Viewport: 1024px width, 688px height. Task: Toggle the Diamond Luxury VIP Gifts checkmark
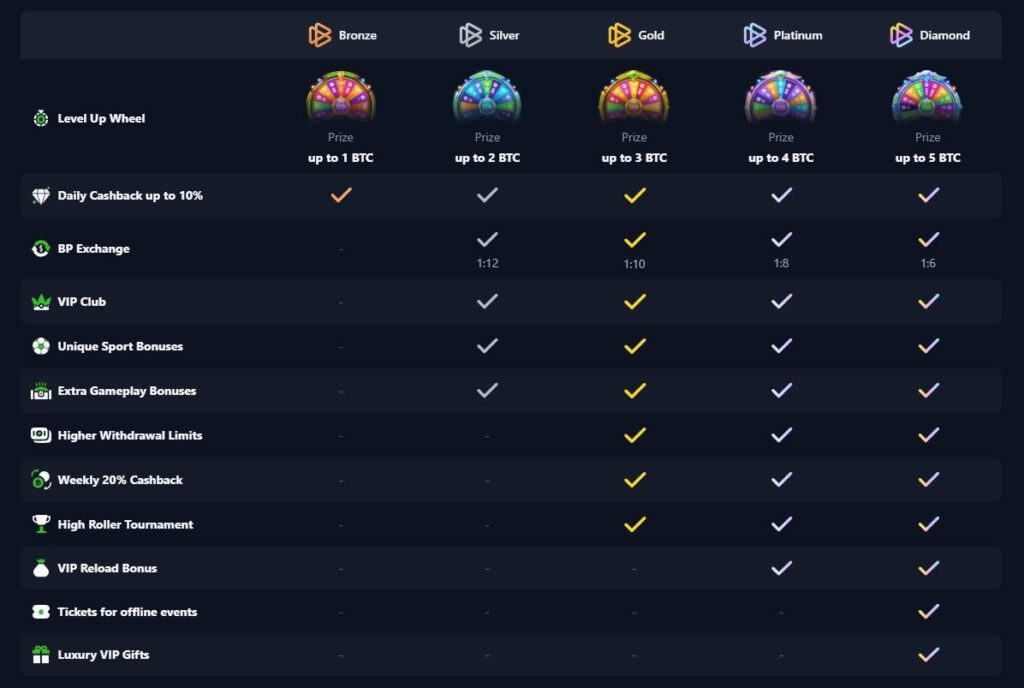tap(926, 654)
